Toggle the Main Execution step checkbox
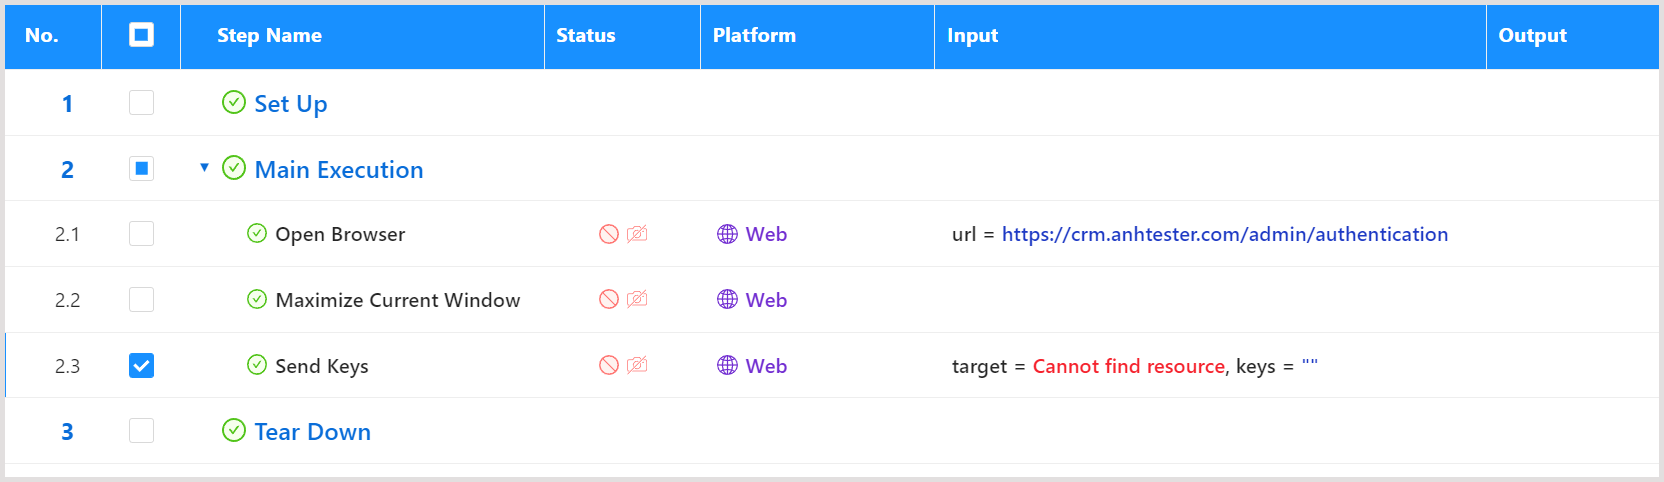The height and width of the screenshot is (482, 1664). (141, 168)
